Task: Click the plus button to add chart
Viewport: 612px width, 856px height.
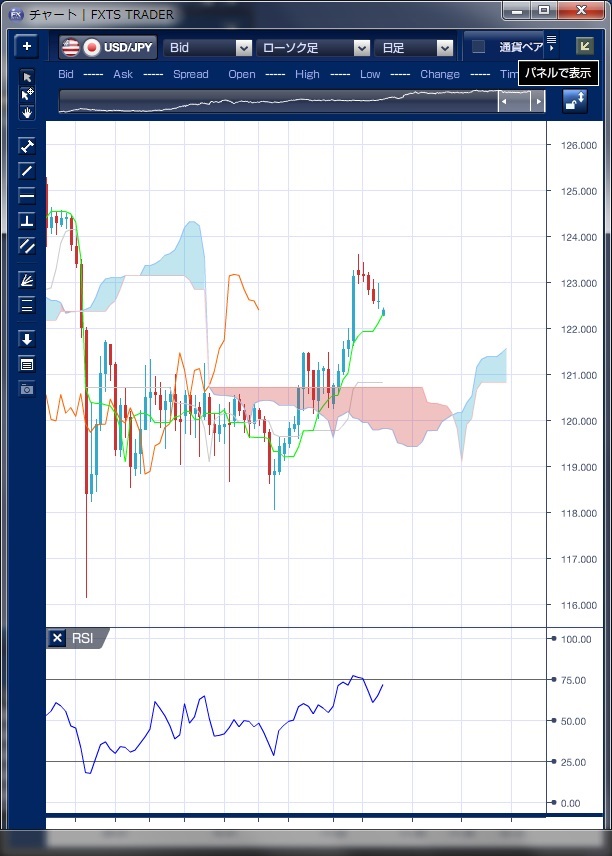Action: (x=27, y=47)
